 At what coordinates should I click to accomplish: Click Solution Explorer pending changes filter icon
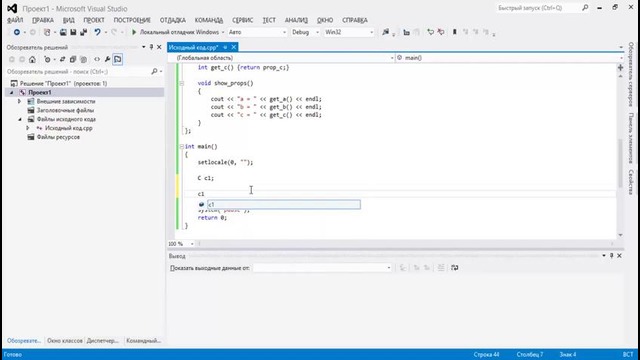(47, 60)
